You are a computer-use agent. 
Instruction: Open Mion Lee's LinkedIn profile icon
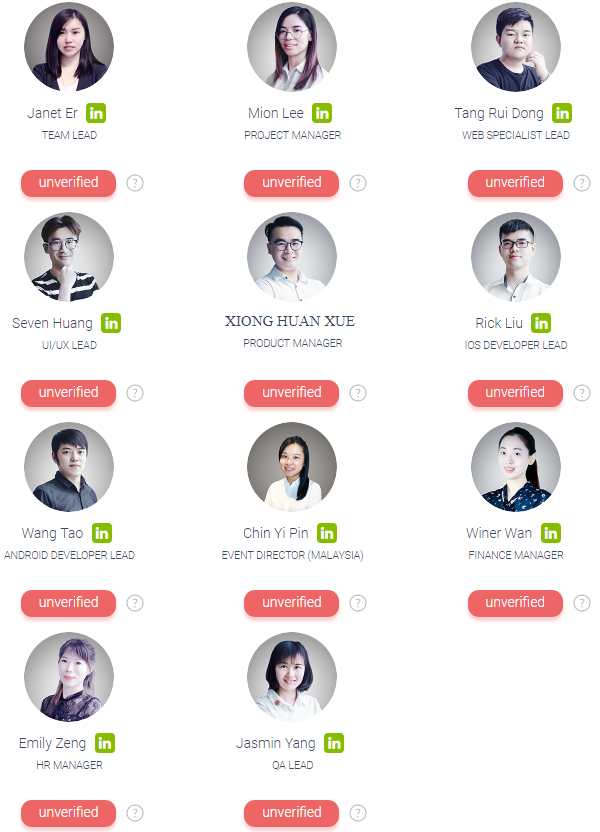322,113
